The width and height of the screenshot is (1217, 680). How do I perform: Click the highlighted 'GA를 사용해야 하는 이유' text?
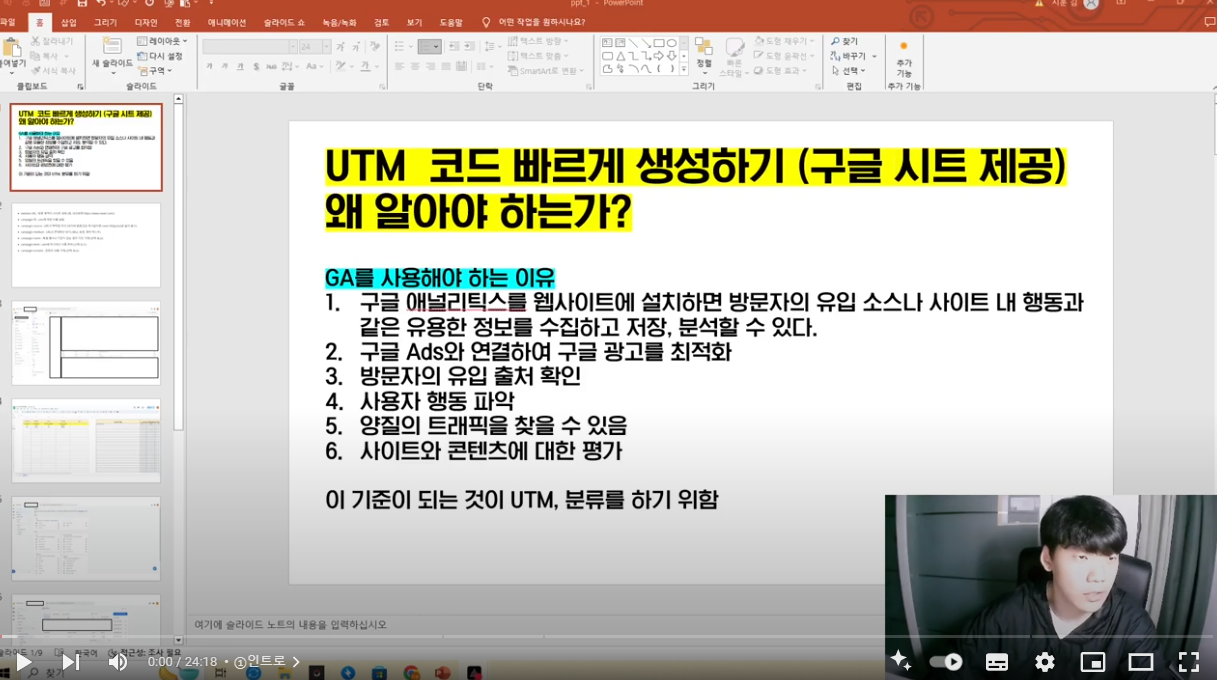pos(440,278)
